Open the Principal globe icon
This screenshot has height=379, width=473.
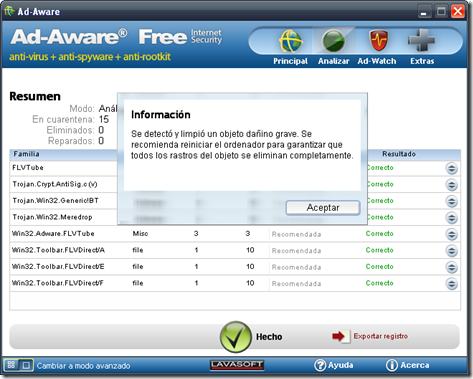[x=291, y=41]
